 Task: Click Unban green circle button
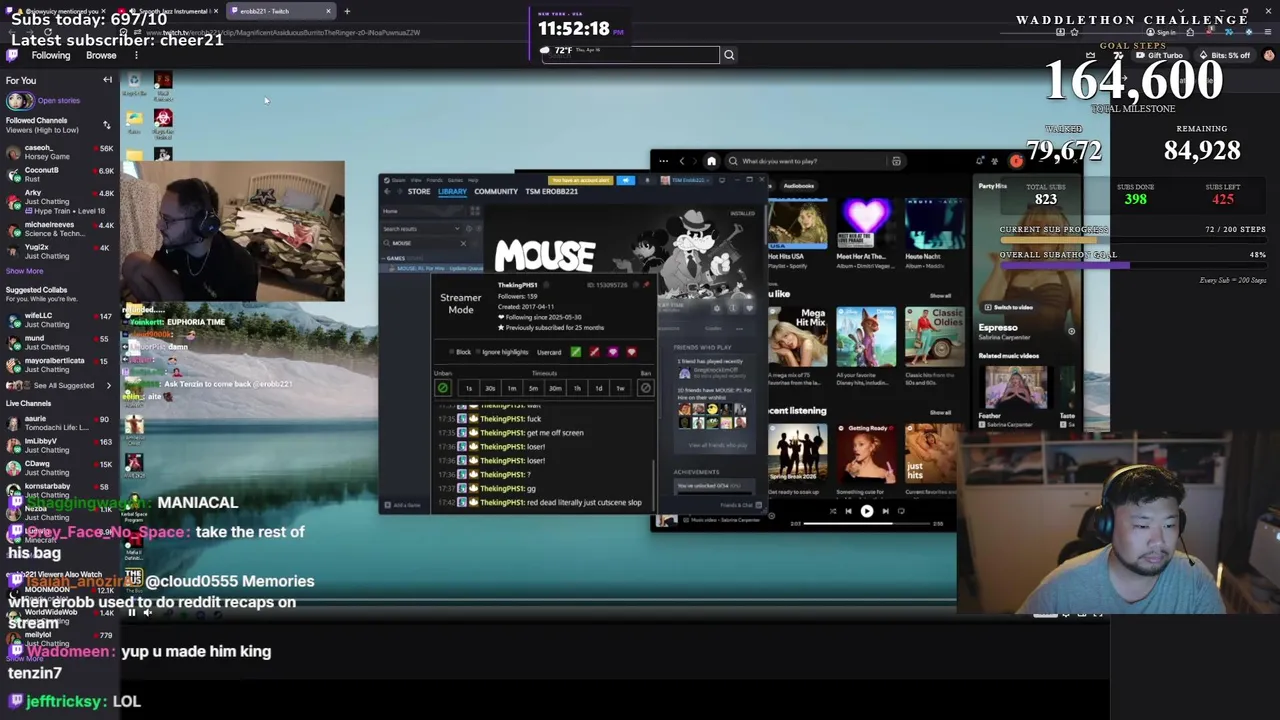tap(443, 388)
